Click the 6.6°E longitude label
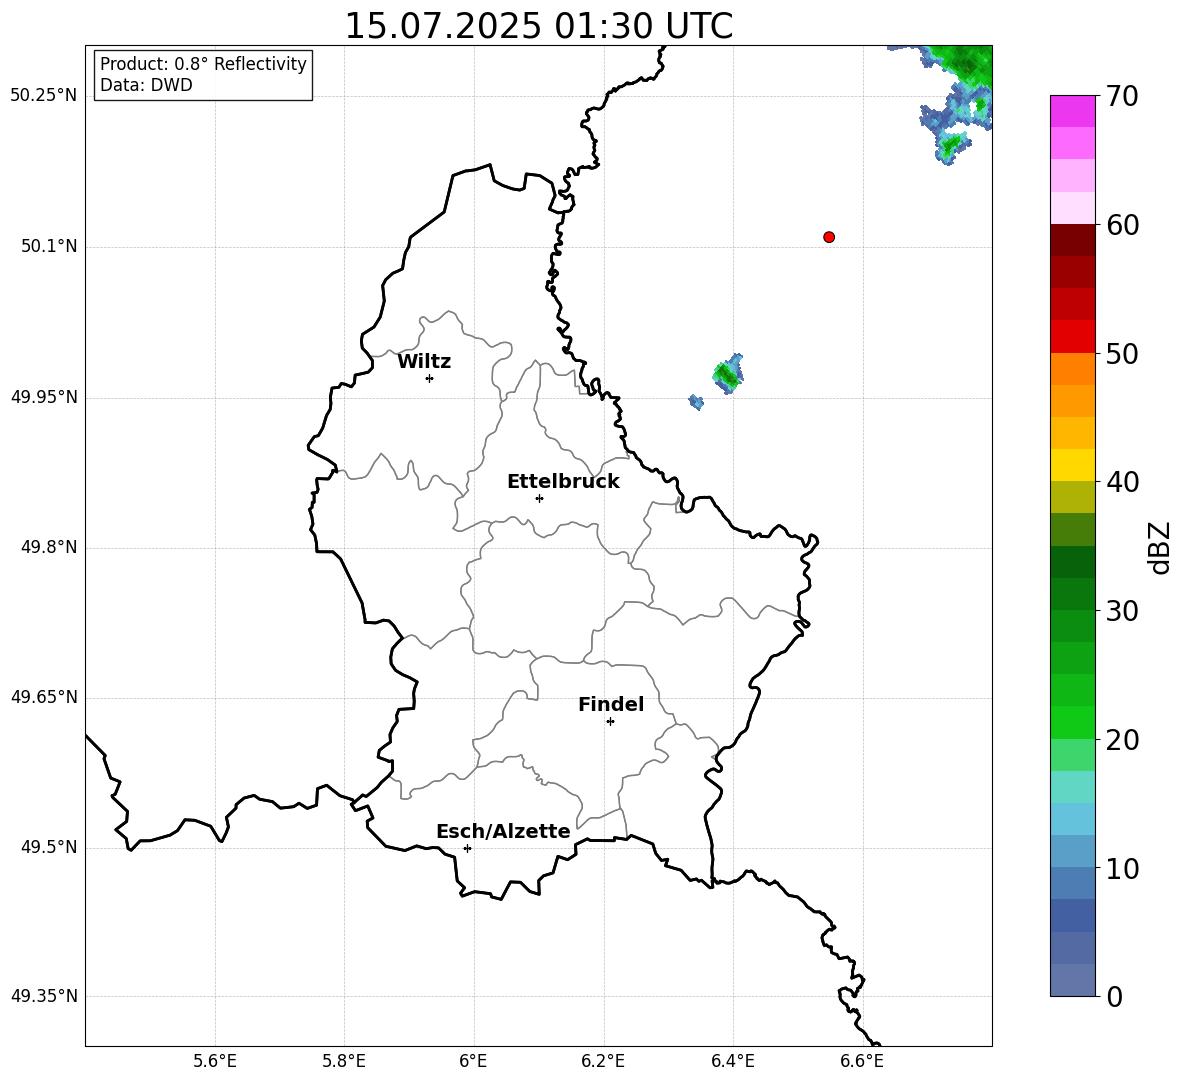The height and width of the screenshot is (1081, 1184). 862,1061
